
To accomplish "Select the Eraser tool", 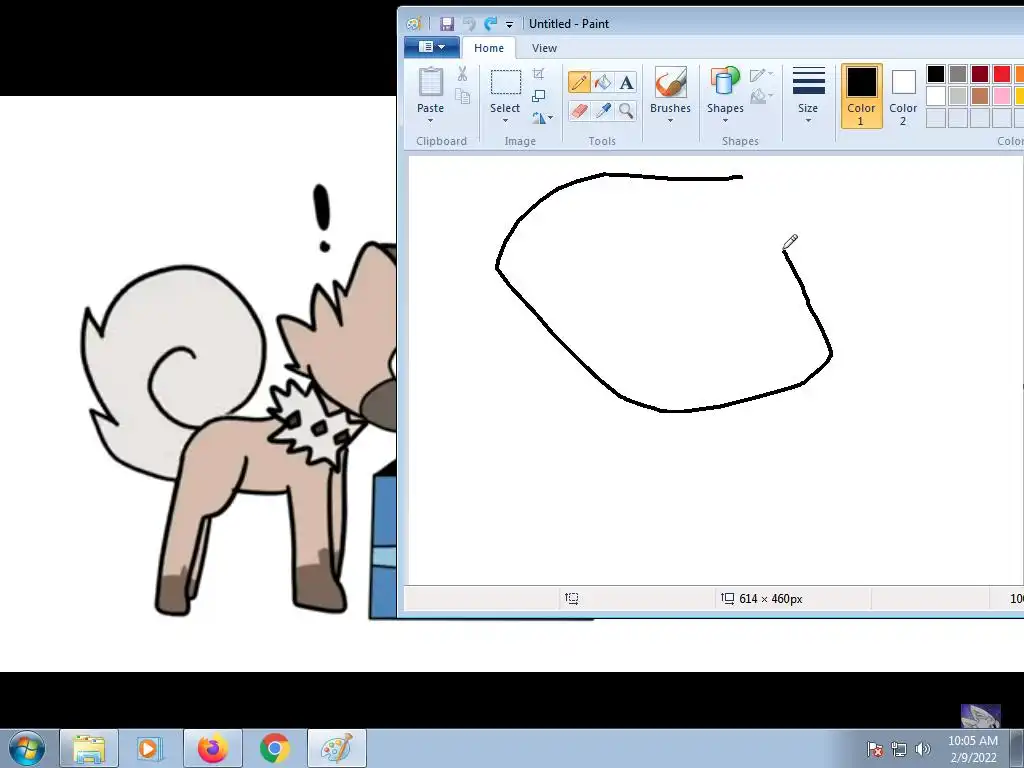I will click(x=579, y=110).
